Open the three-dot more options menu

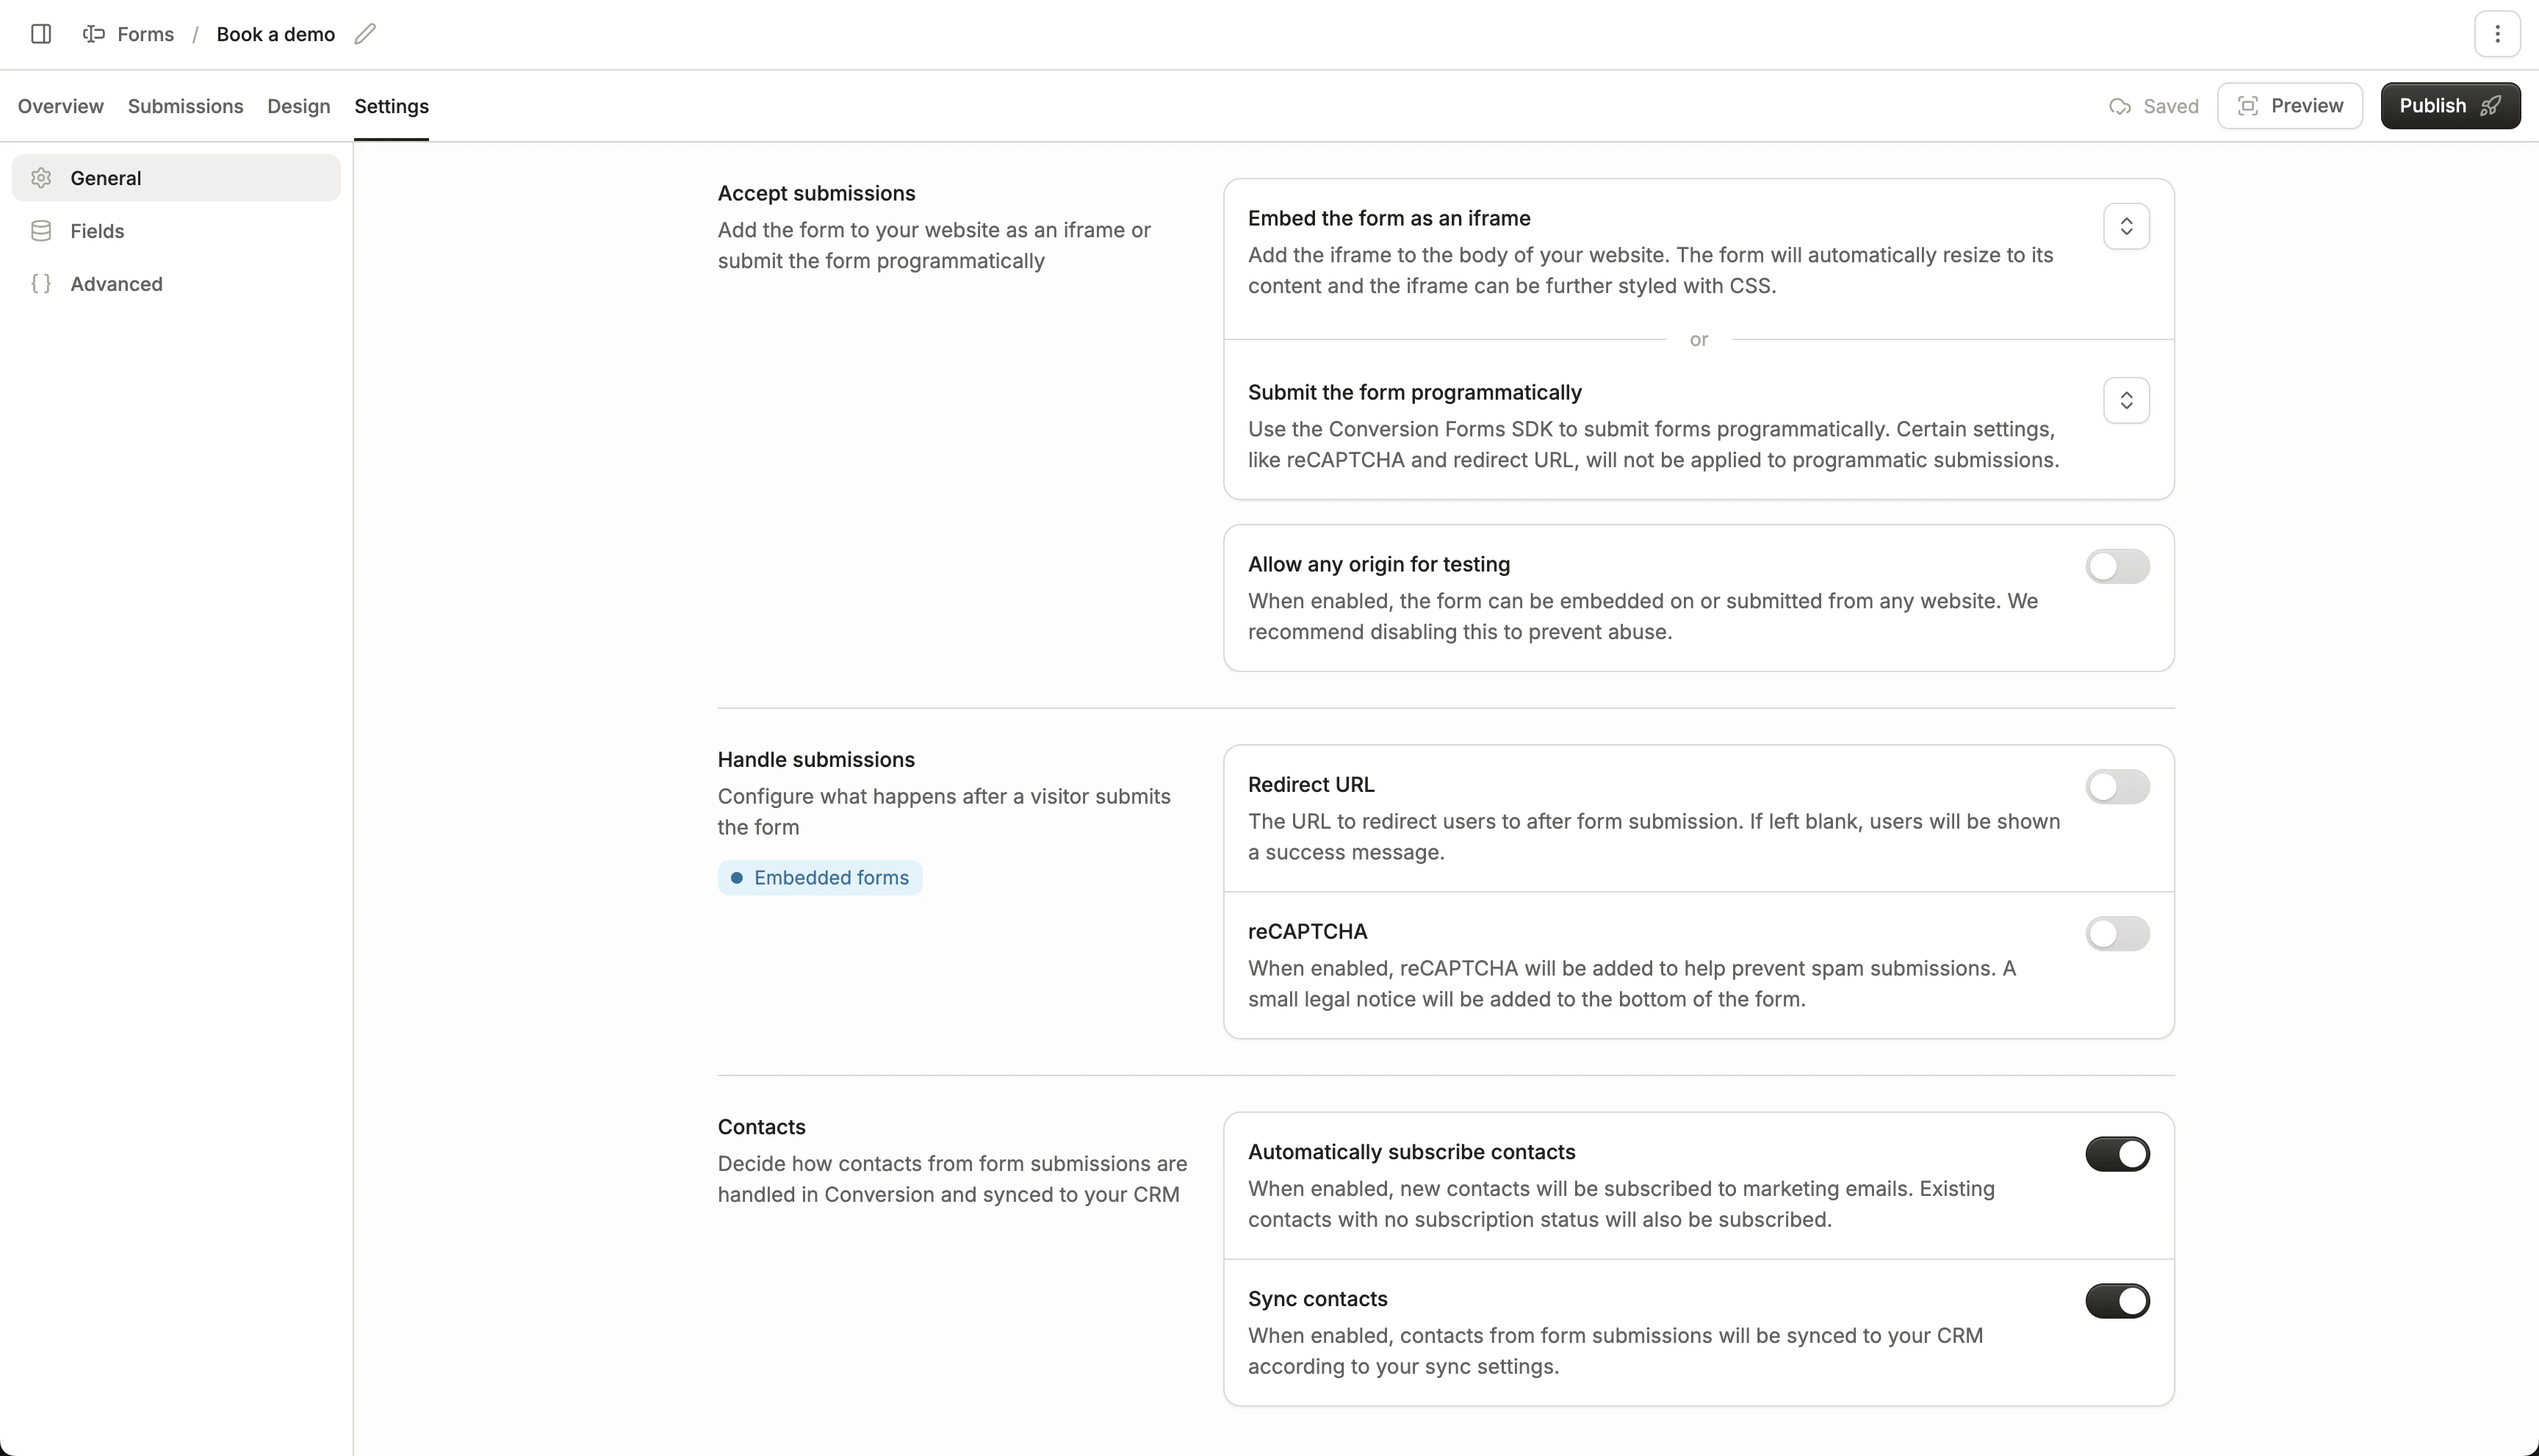coord(2497,34)
